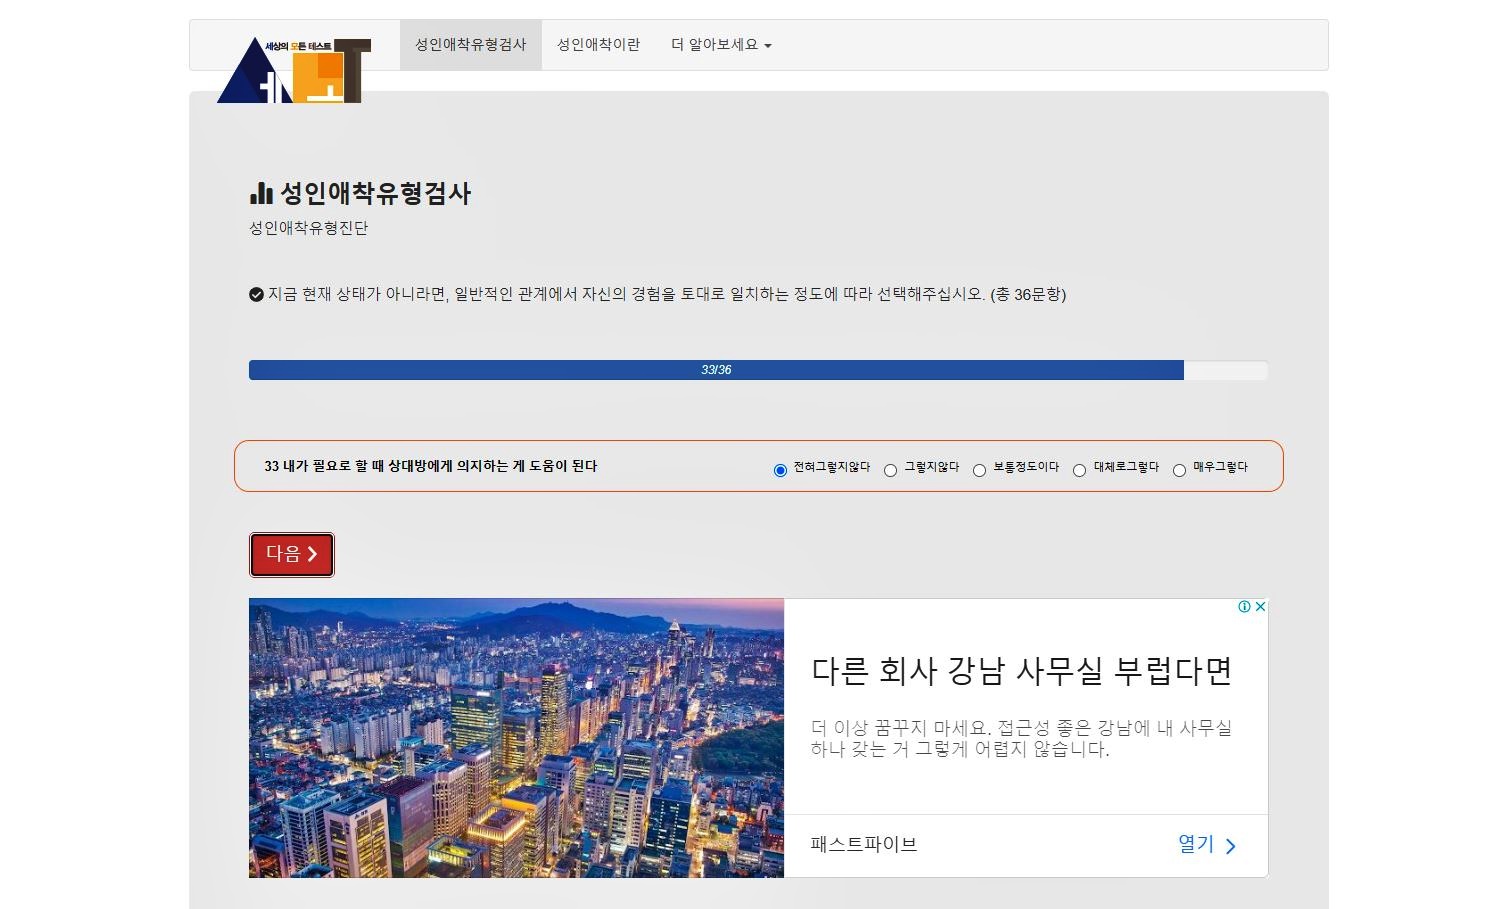Click the check circle icon before instructions
1502x909 pixels.
[x=256, y=294]
